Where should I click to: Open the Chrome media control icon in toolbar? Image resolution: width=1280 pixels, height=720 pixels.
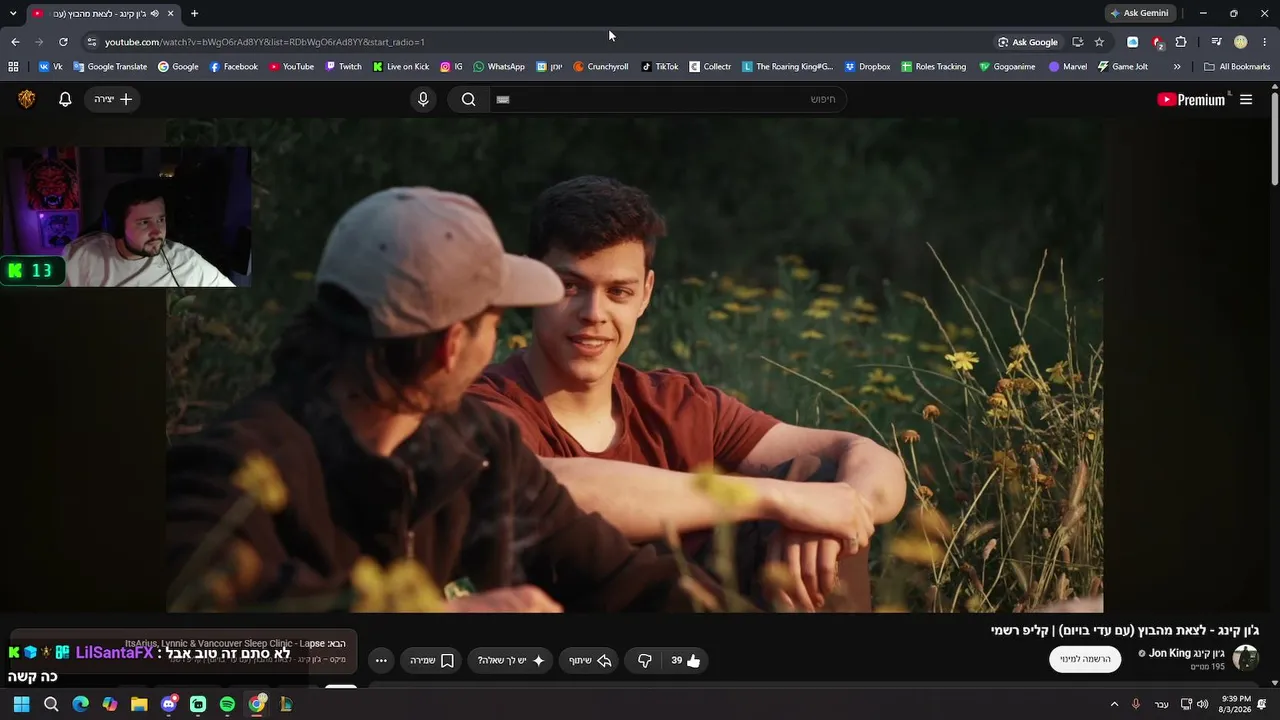point(1216,42)
